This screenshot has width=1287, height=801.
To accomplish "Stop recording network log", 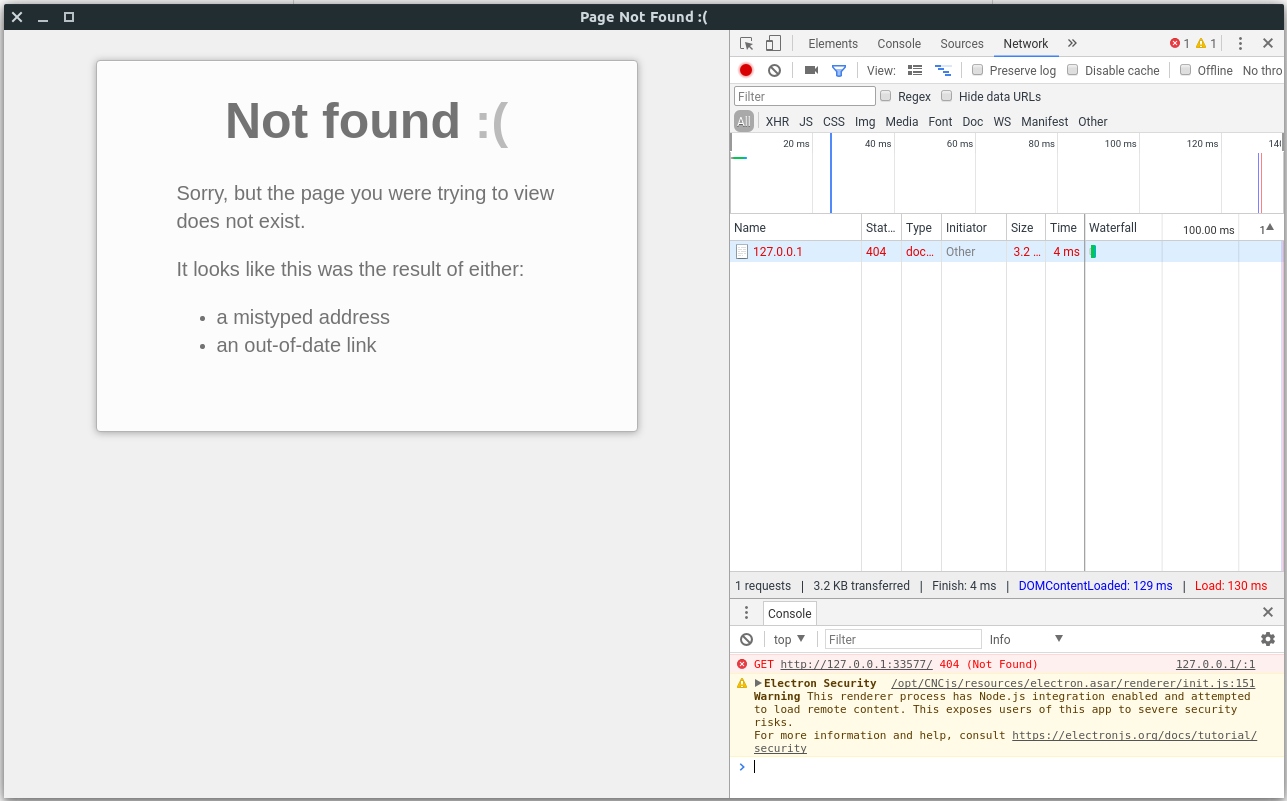I will point(744,70).
